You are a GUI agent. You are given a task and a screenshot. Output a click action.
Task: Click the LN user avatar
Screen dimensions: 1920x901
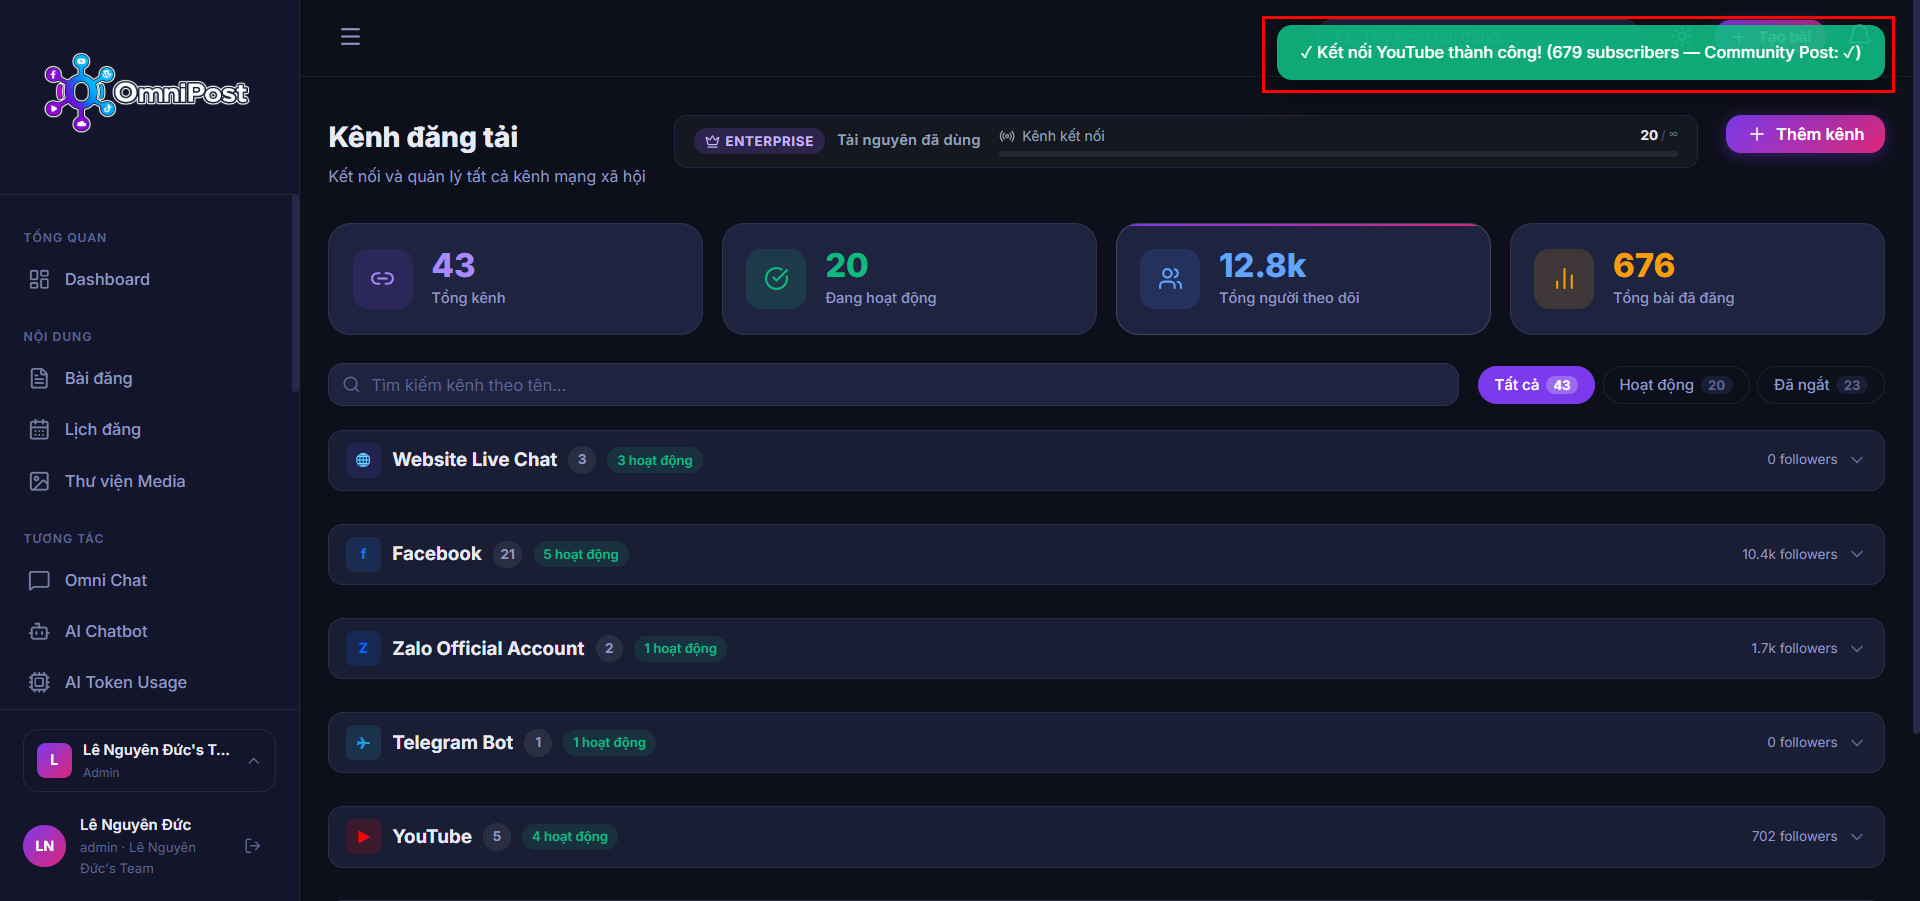point(44,846)
